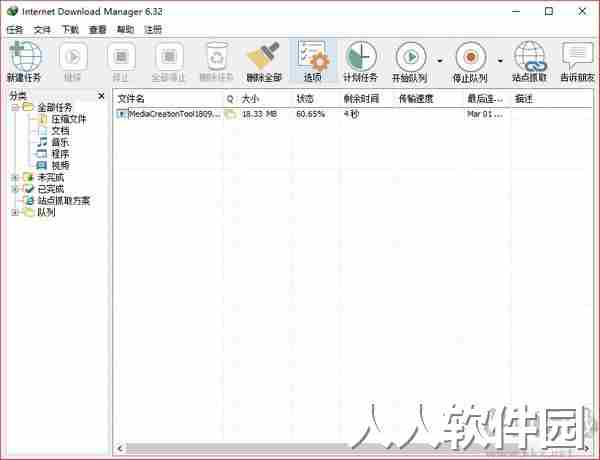Minimize the Internet Download Manager window
This screenshot has width=600, height=460.
[x=516, y=11]
